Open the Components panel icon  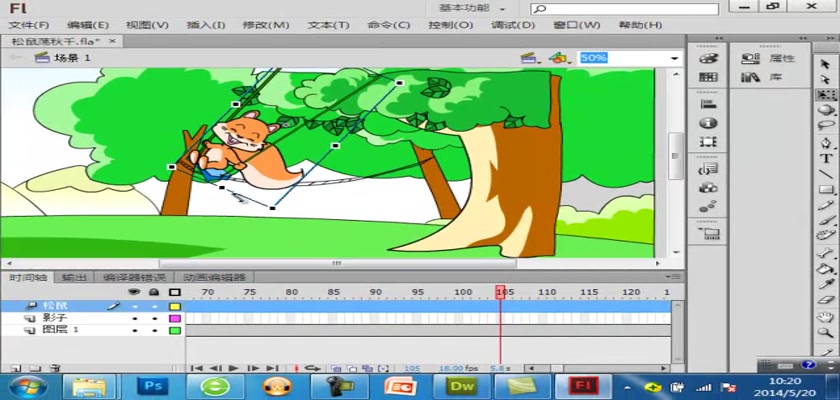pos(708,188)
